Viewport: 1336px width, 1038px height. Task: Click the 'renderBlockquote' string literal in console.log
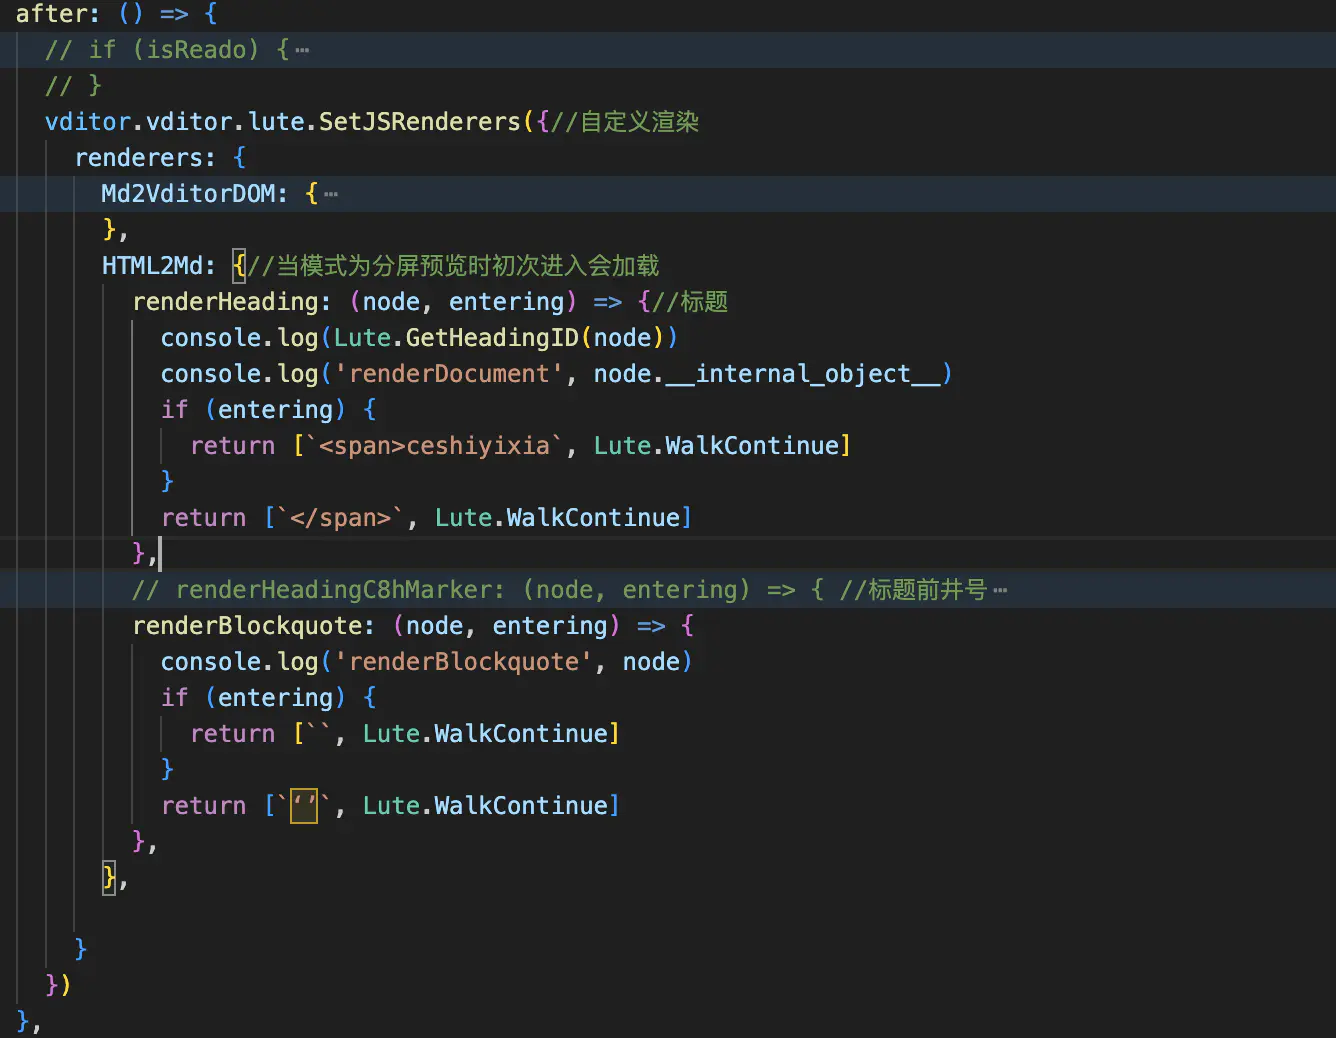[463, 662]
